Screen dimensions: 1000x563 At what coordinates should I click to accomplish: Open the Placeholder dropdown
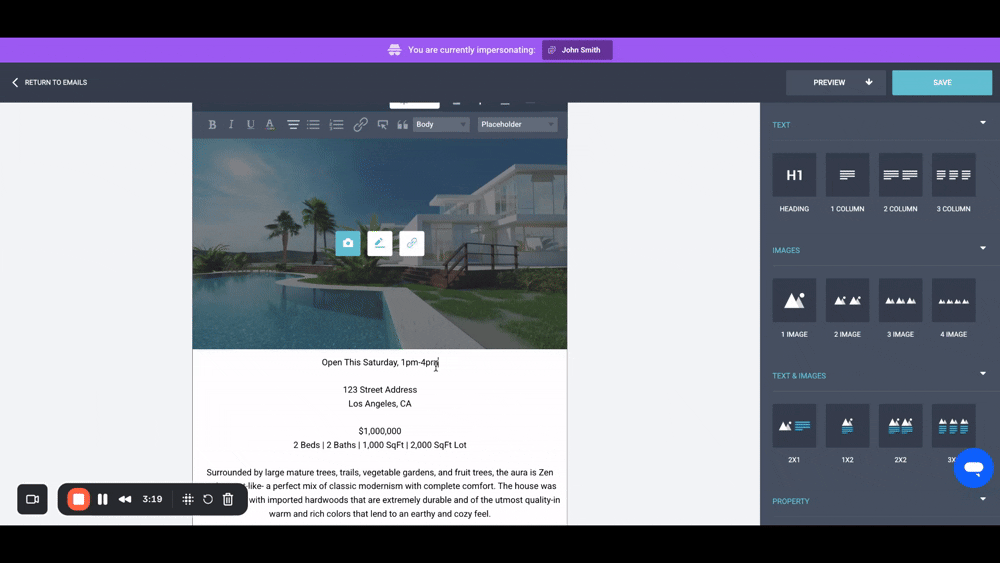517,124
